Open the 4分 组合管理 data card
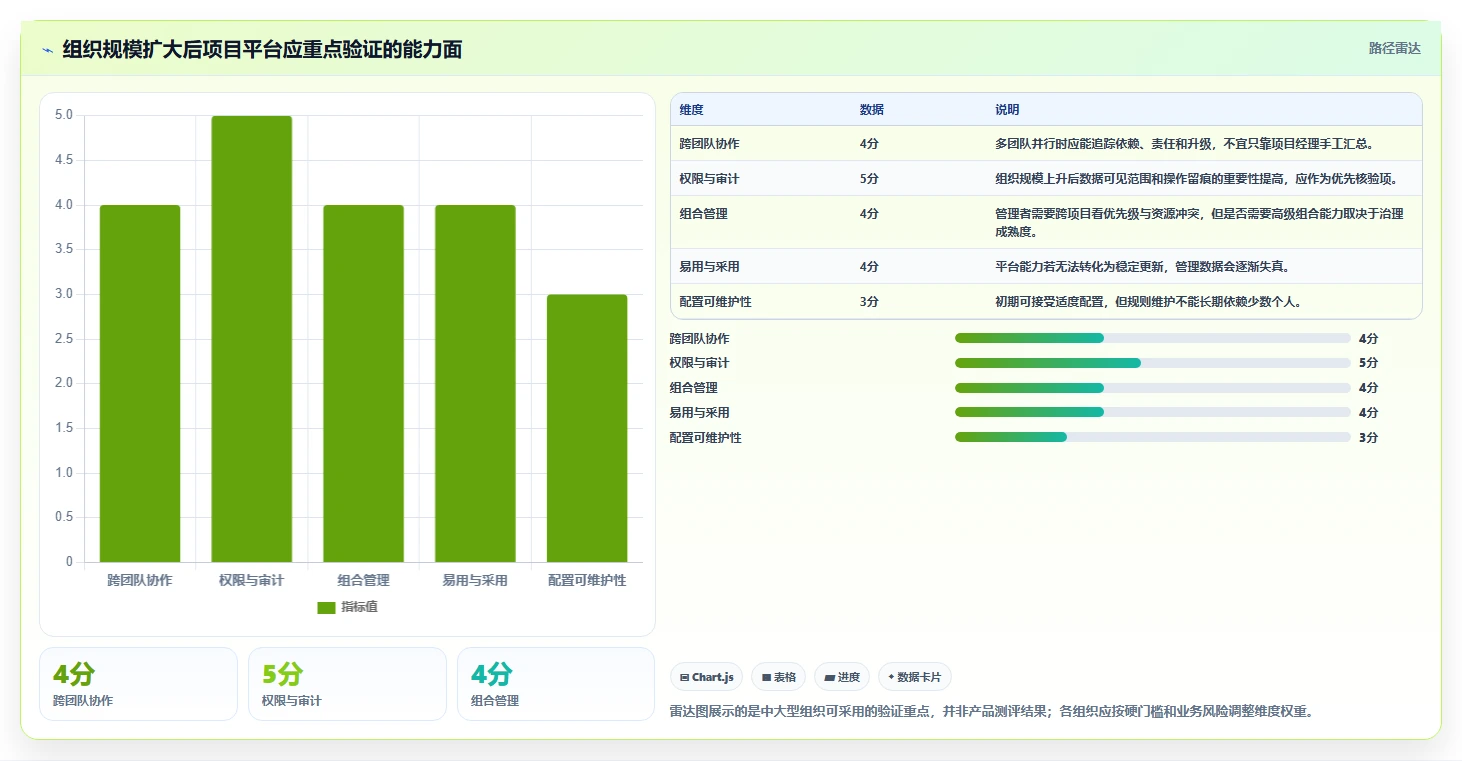The width and height of the screenshot is (1462, 761). 556,684
